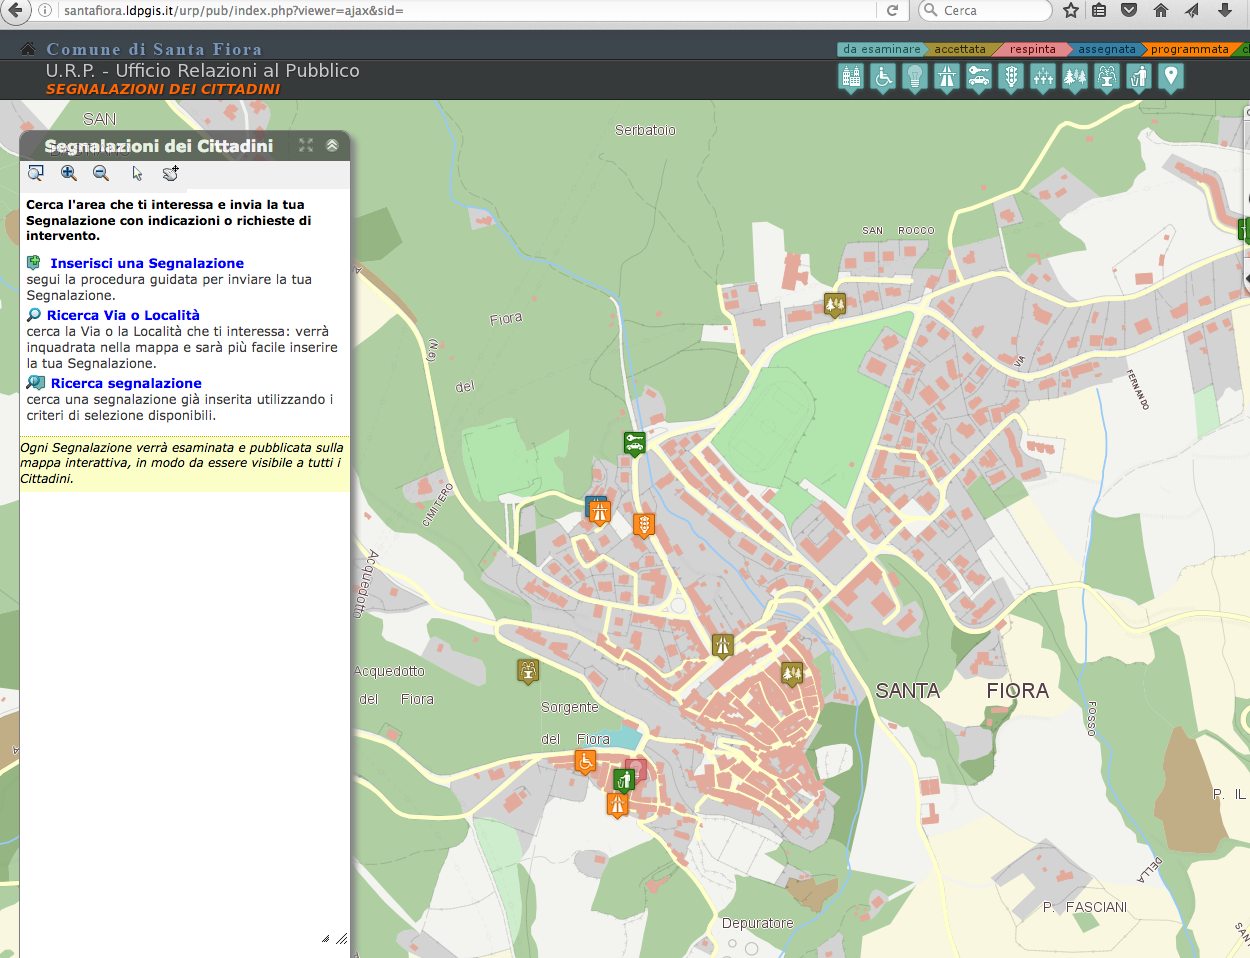
Task: Activate the arrow pointer select tool
Action: [137, 173]
